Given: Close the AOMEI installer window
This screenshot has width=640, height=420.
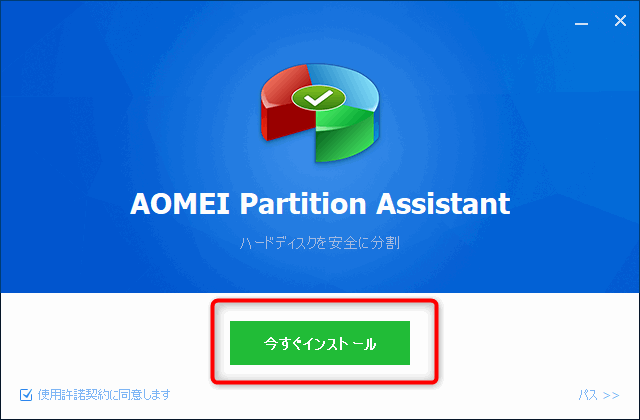Looking at the screenshot, I should (x=620, y=20).
